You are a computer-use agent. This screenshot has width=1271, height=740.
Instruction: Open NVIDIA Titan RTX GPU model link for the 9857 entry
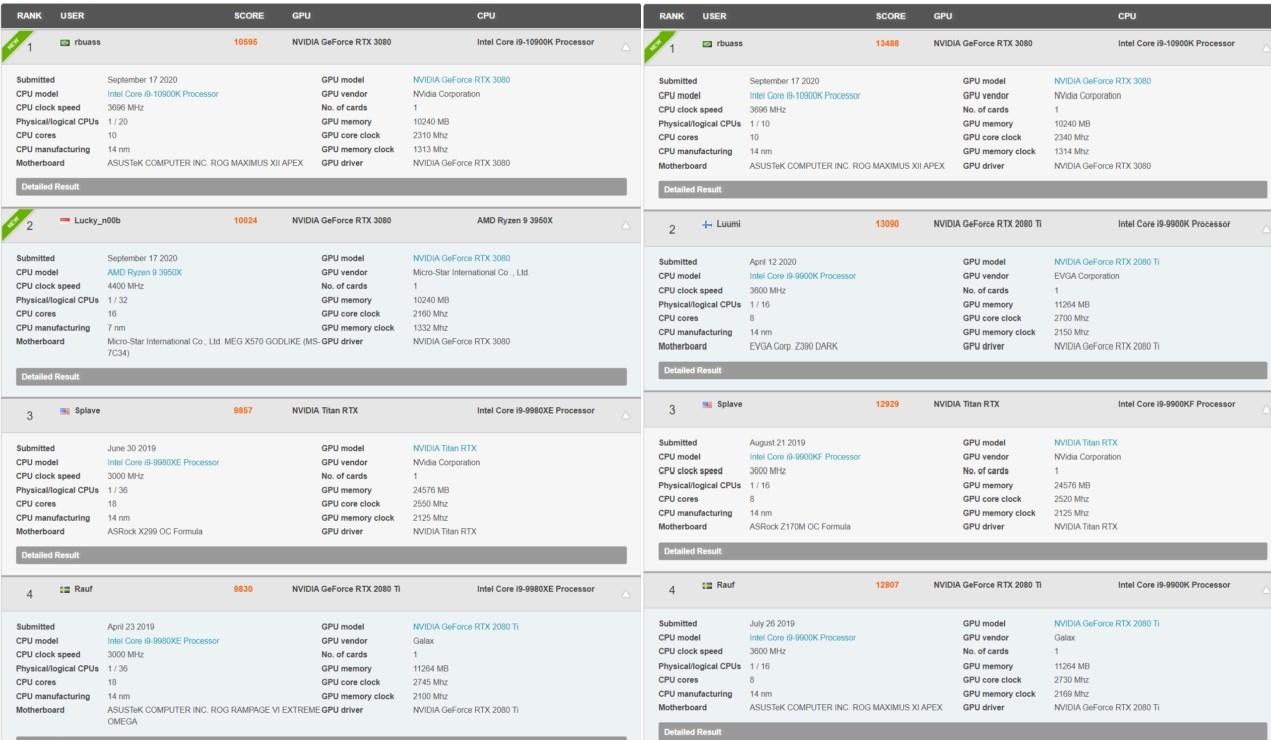[x=445, y=449]
